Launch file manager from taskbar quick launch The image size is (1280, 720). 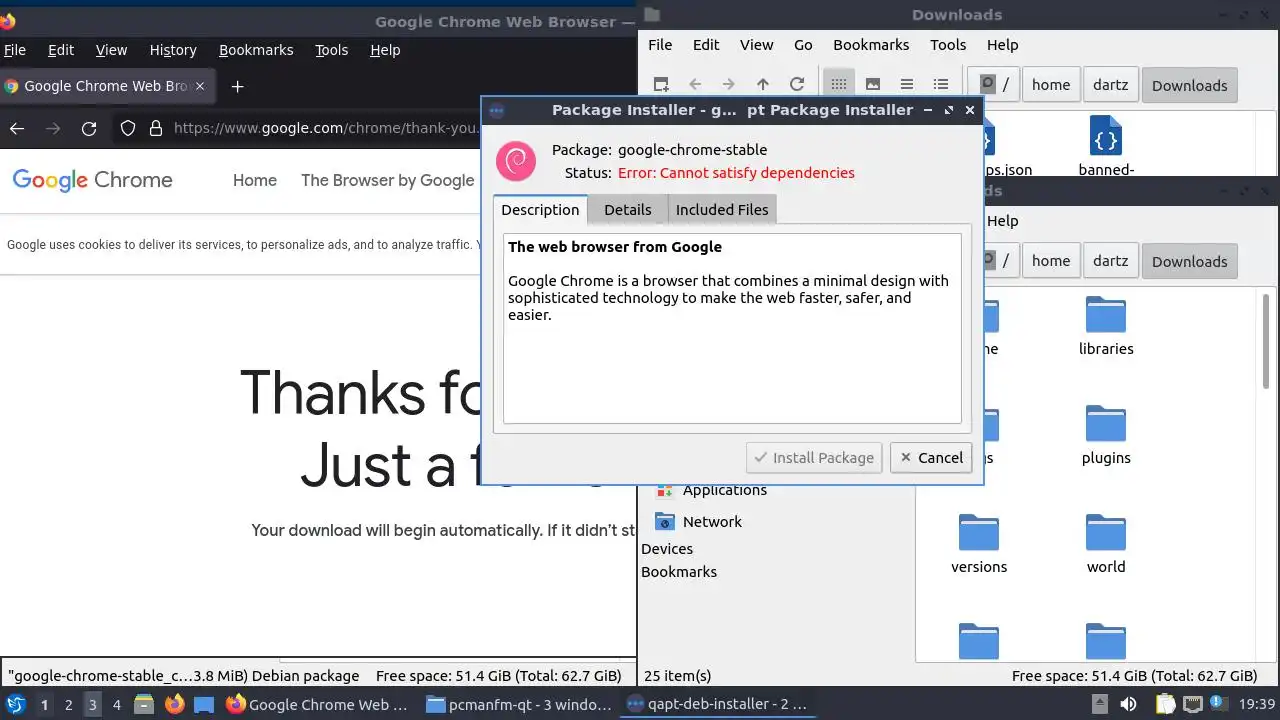click(x=143, y=704)
